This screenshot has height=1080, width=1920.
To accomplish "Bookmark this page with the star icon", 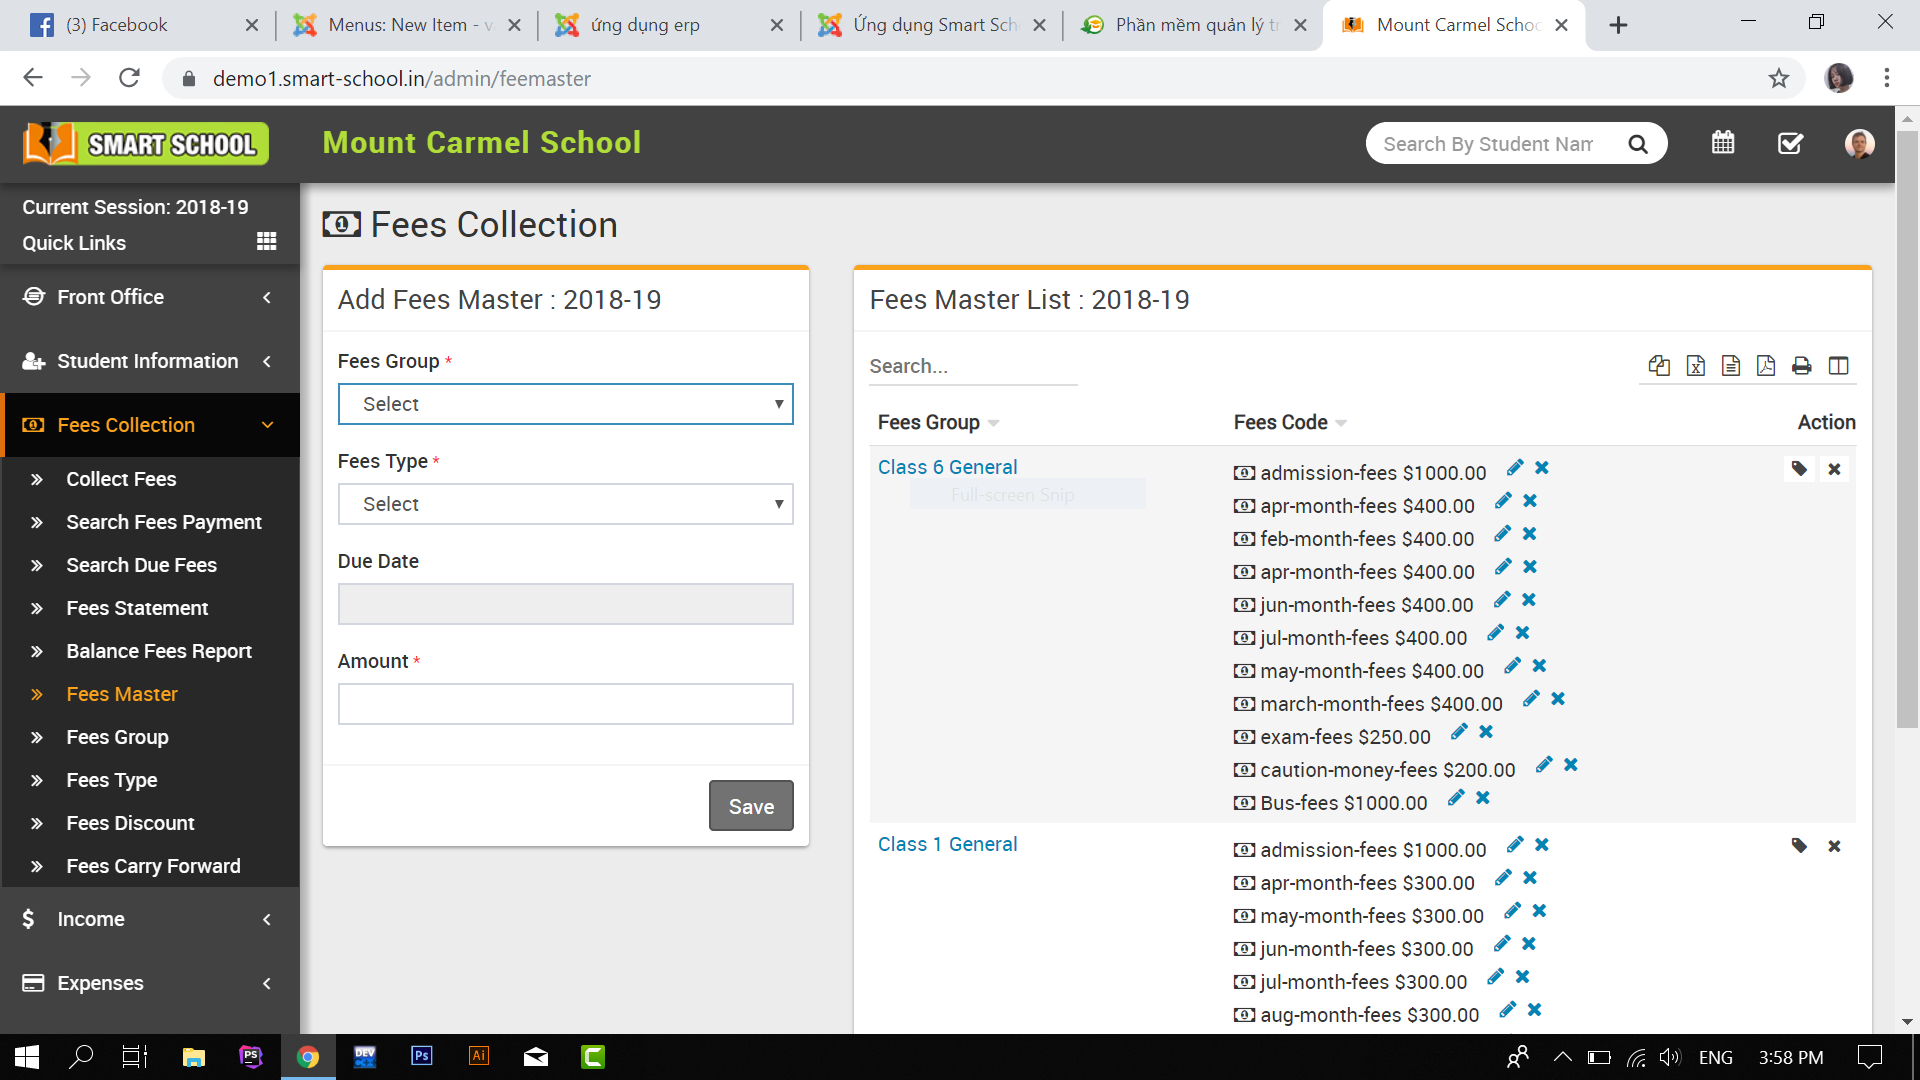I will coord(1778,78).
